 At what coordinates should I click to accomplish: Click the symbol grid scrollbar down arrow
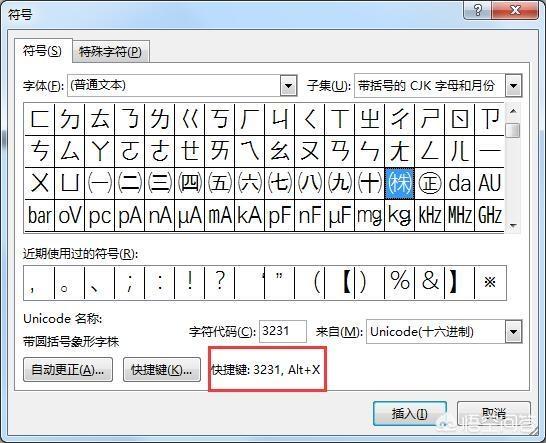[513, 225]
